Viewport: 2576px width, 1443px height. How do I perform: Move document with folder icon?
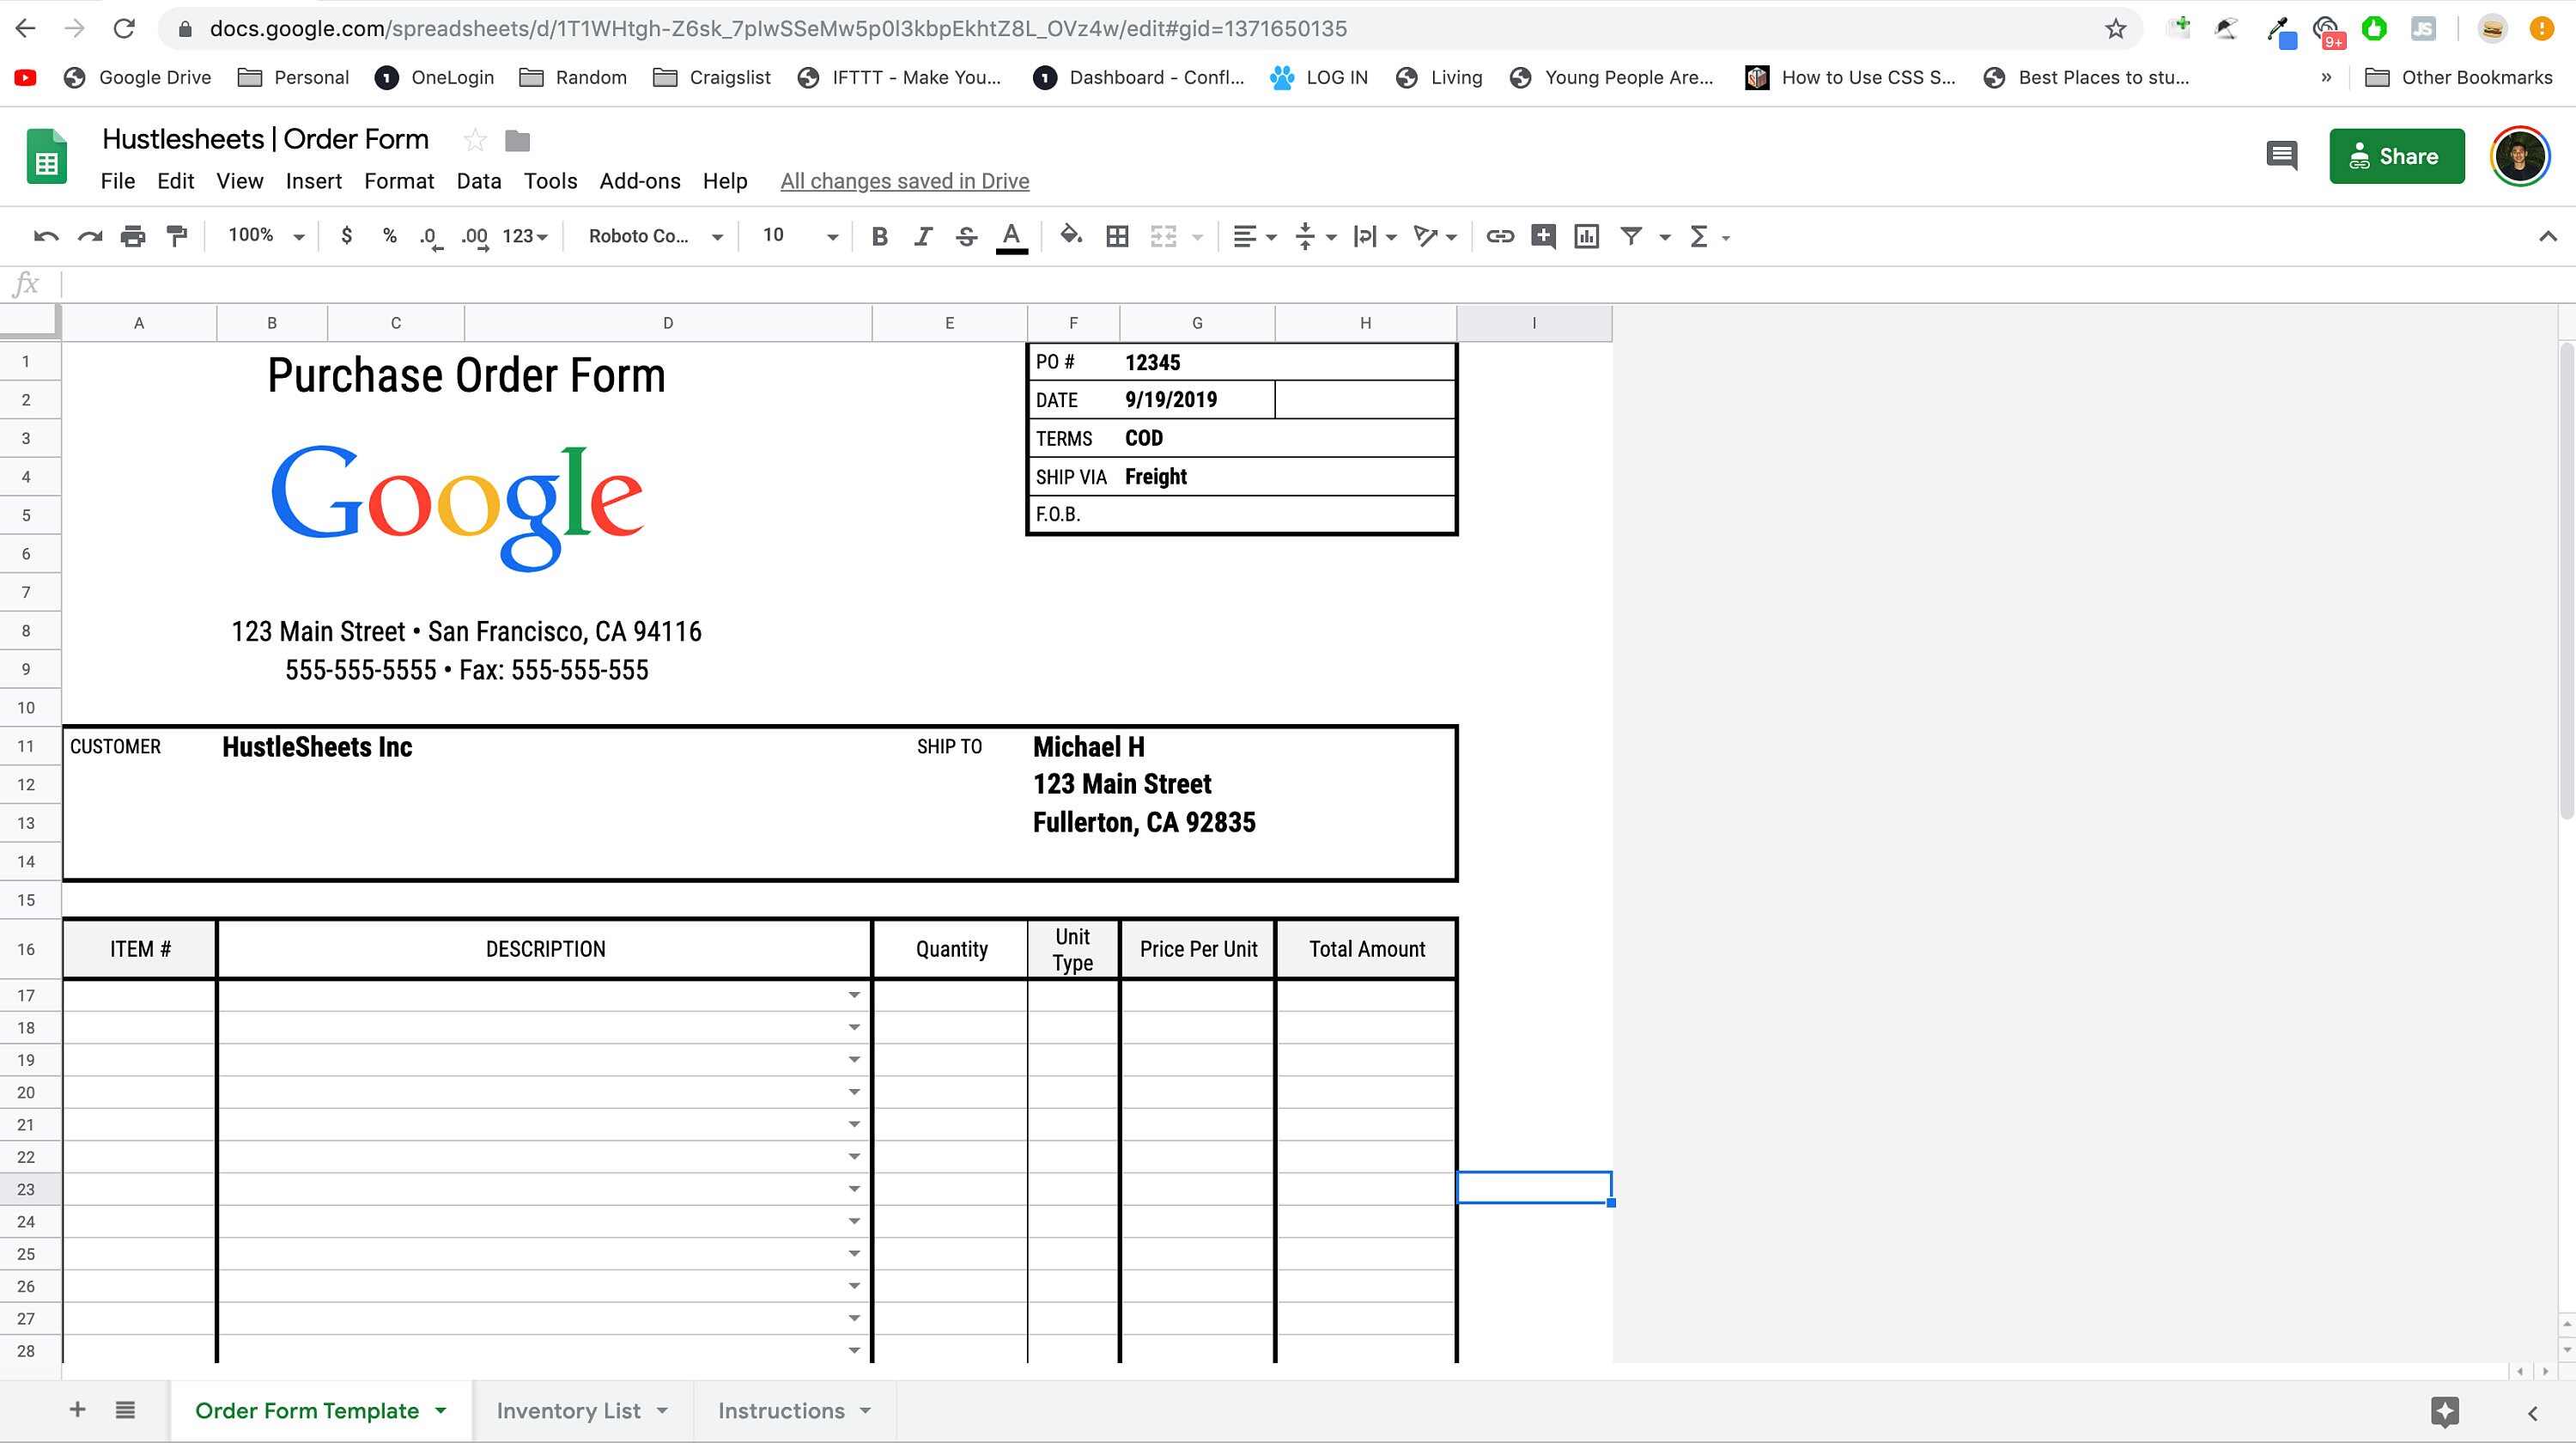517,141
